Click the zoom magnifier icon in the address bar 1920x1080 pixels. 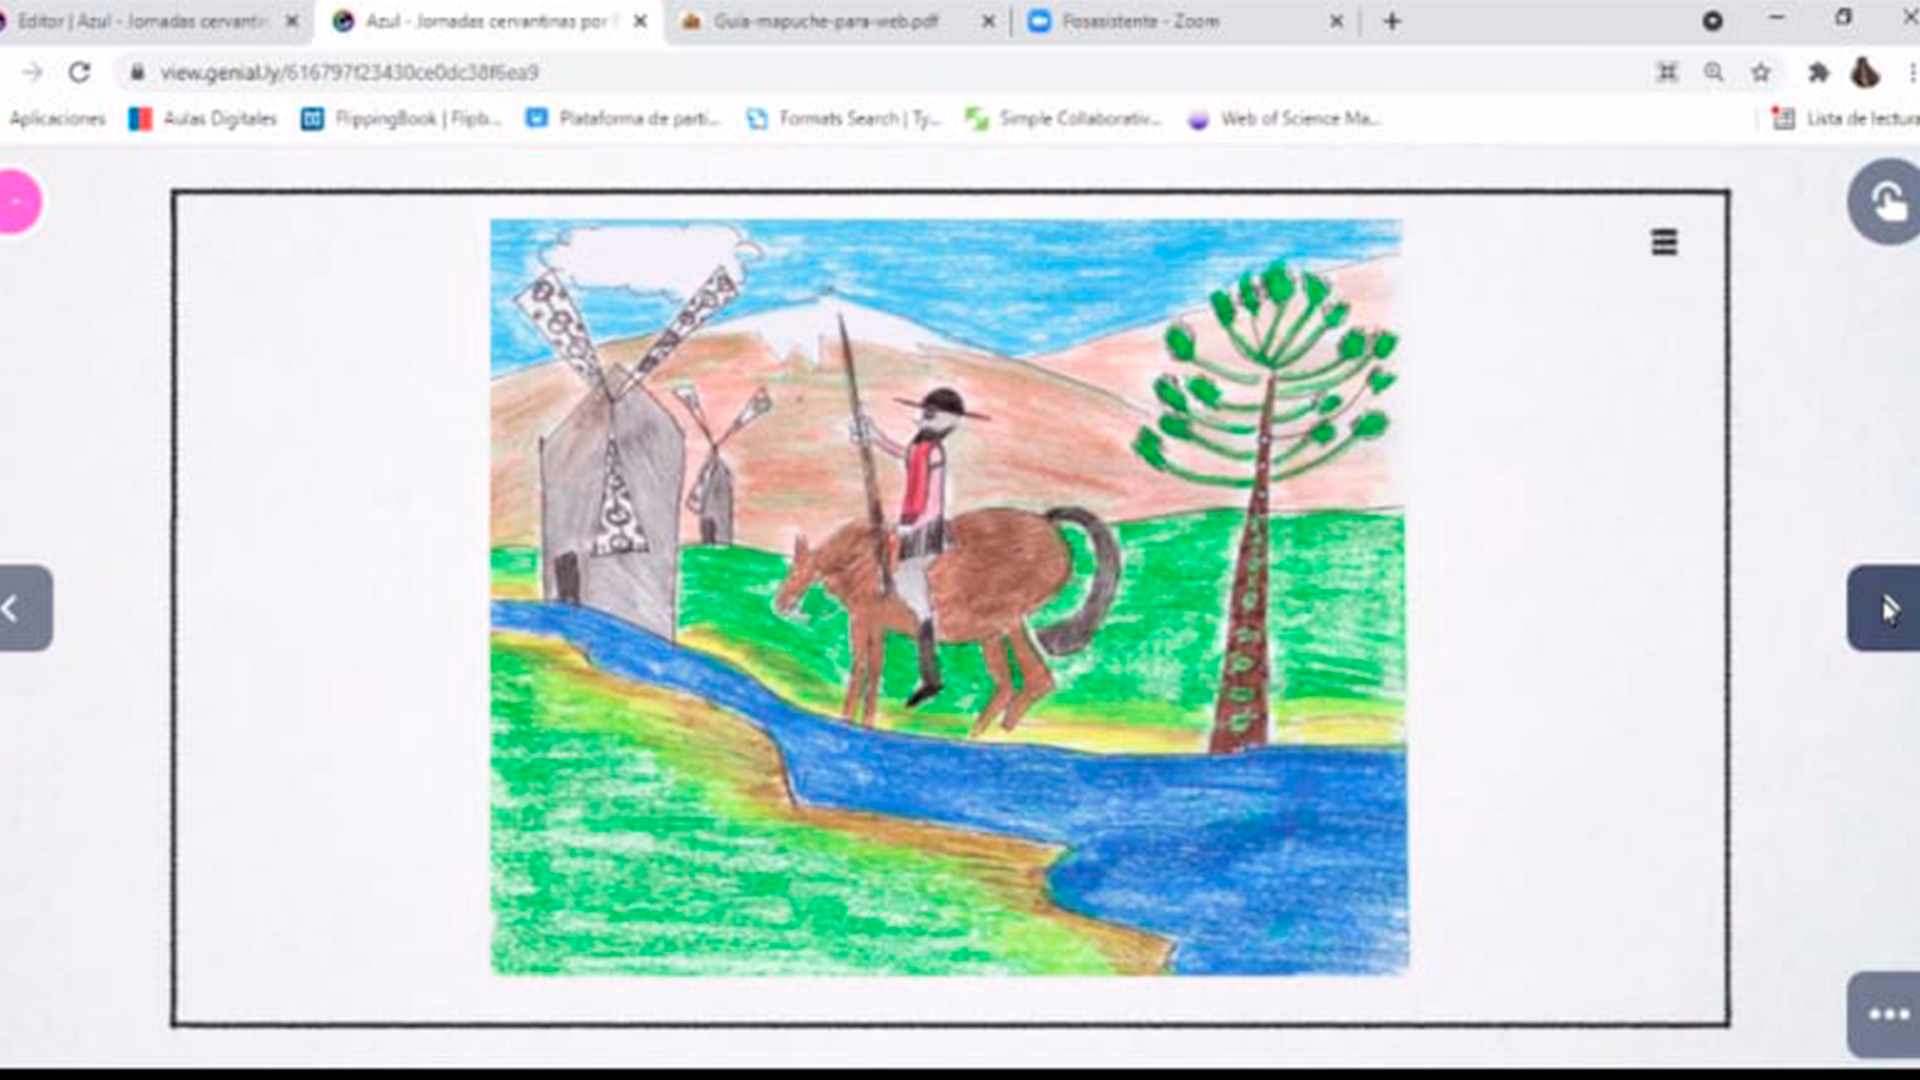[x=1714, y=72]
